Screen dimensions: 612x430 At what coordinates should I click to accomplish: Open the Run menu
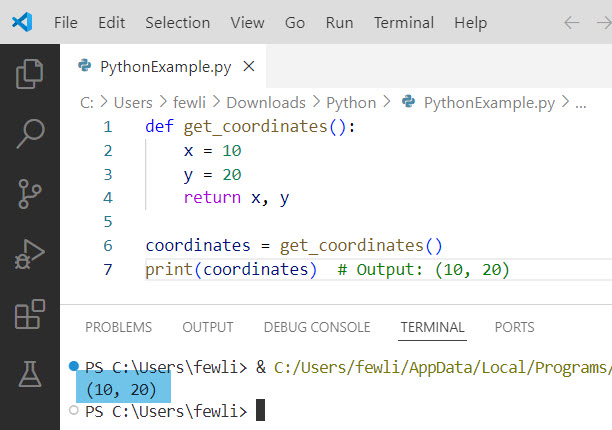point(340,23)
